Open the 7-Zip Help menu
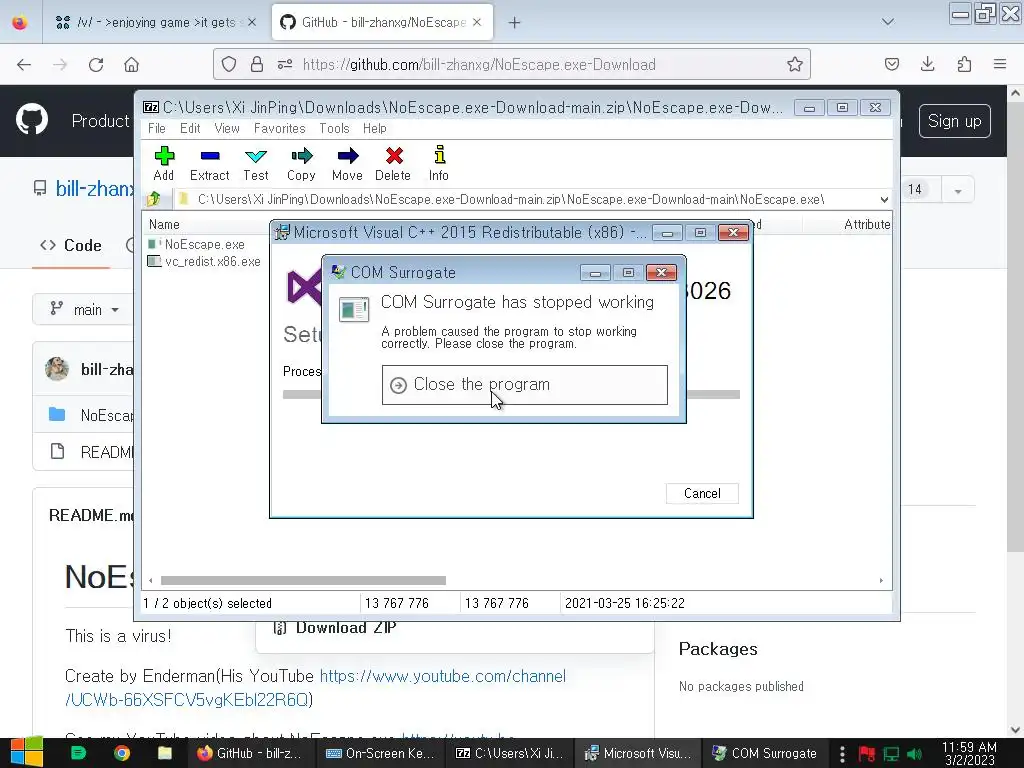The width and height of the screenshot is (1024, 768). pyautogui.click(x=375, y=129)
